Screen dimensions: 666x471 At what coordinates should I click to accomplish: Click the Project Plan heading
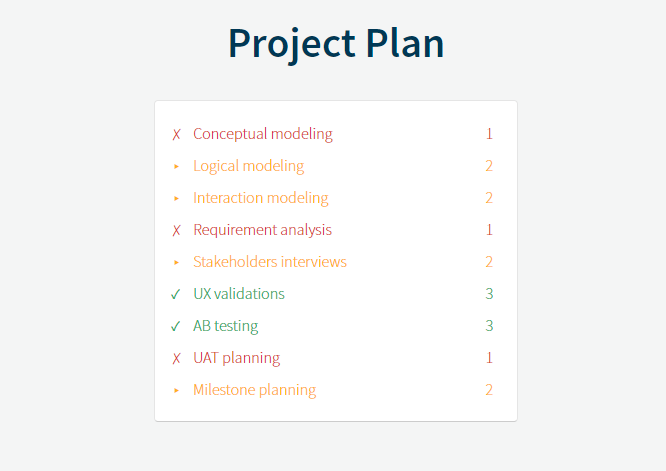point(336,43)
